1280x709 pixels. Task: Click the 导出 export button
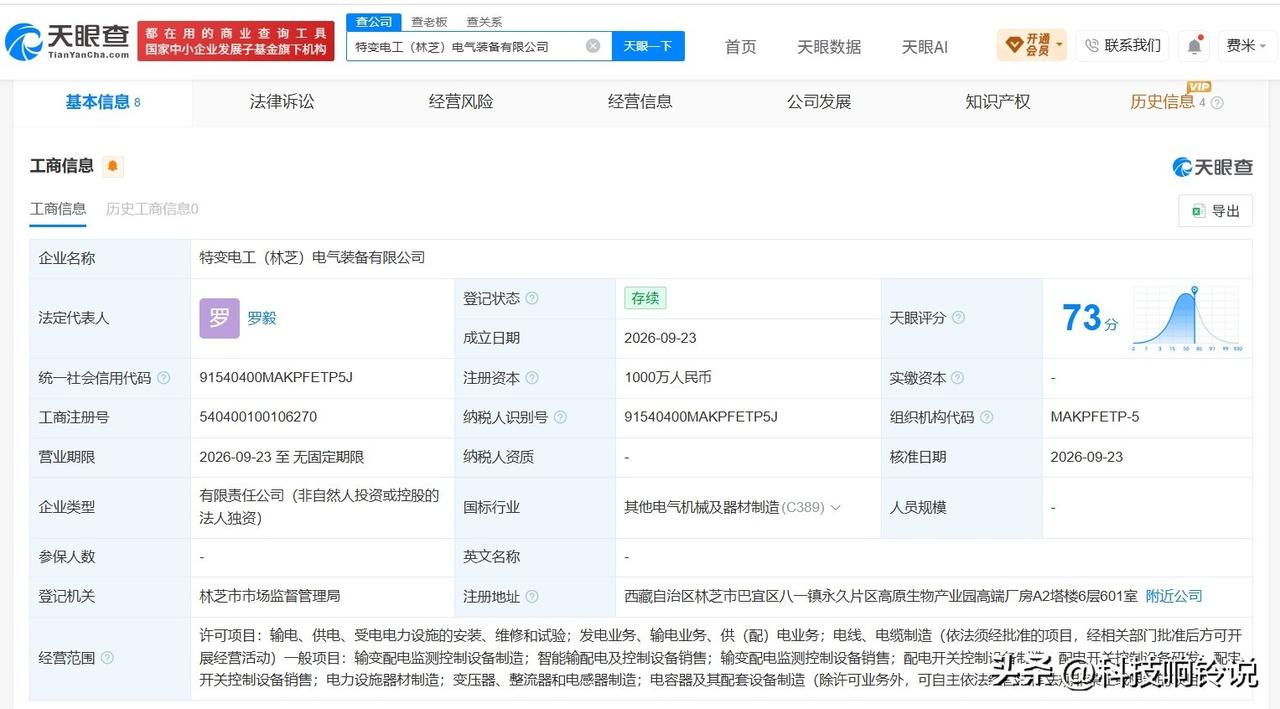pyautogui.click(x=1215, y=211)
